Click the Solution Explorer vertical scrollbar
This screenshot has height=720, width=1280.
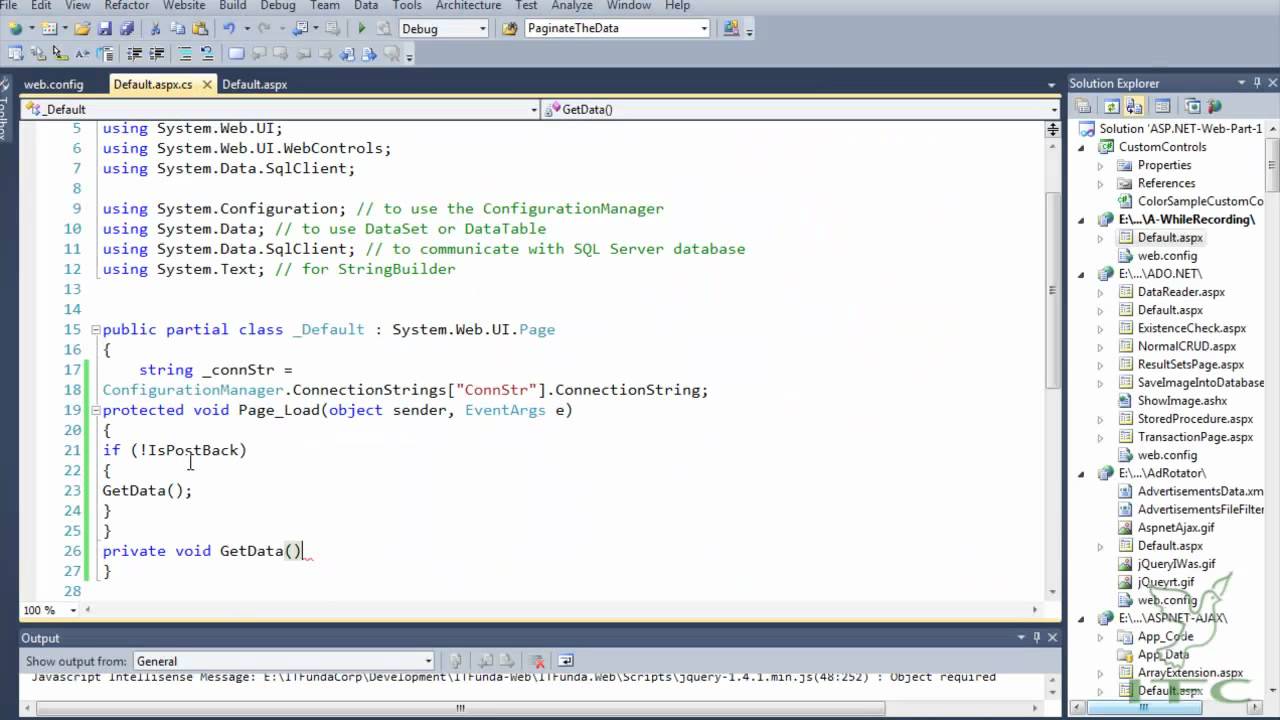coord(1272,165)
